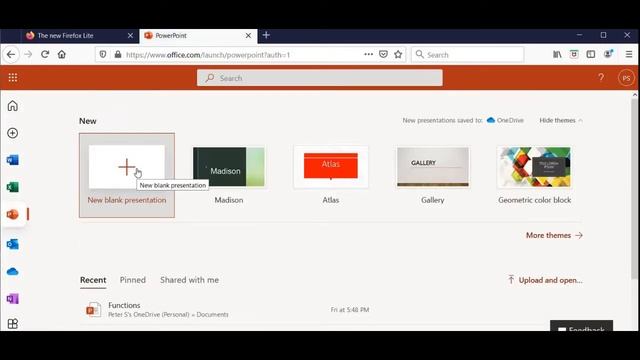Image resolution: width=640 pixels, height=360 pixels.
Task: Go to Office Home in the sidebar
Action: pos(13,106)
